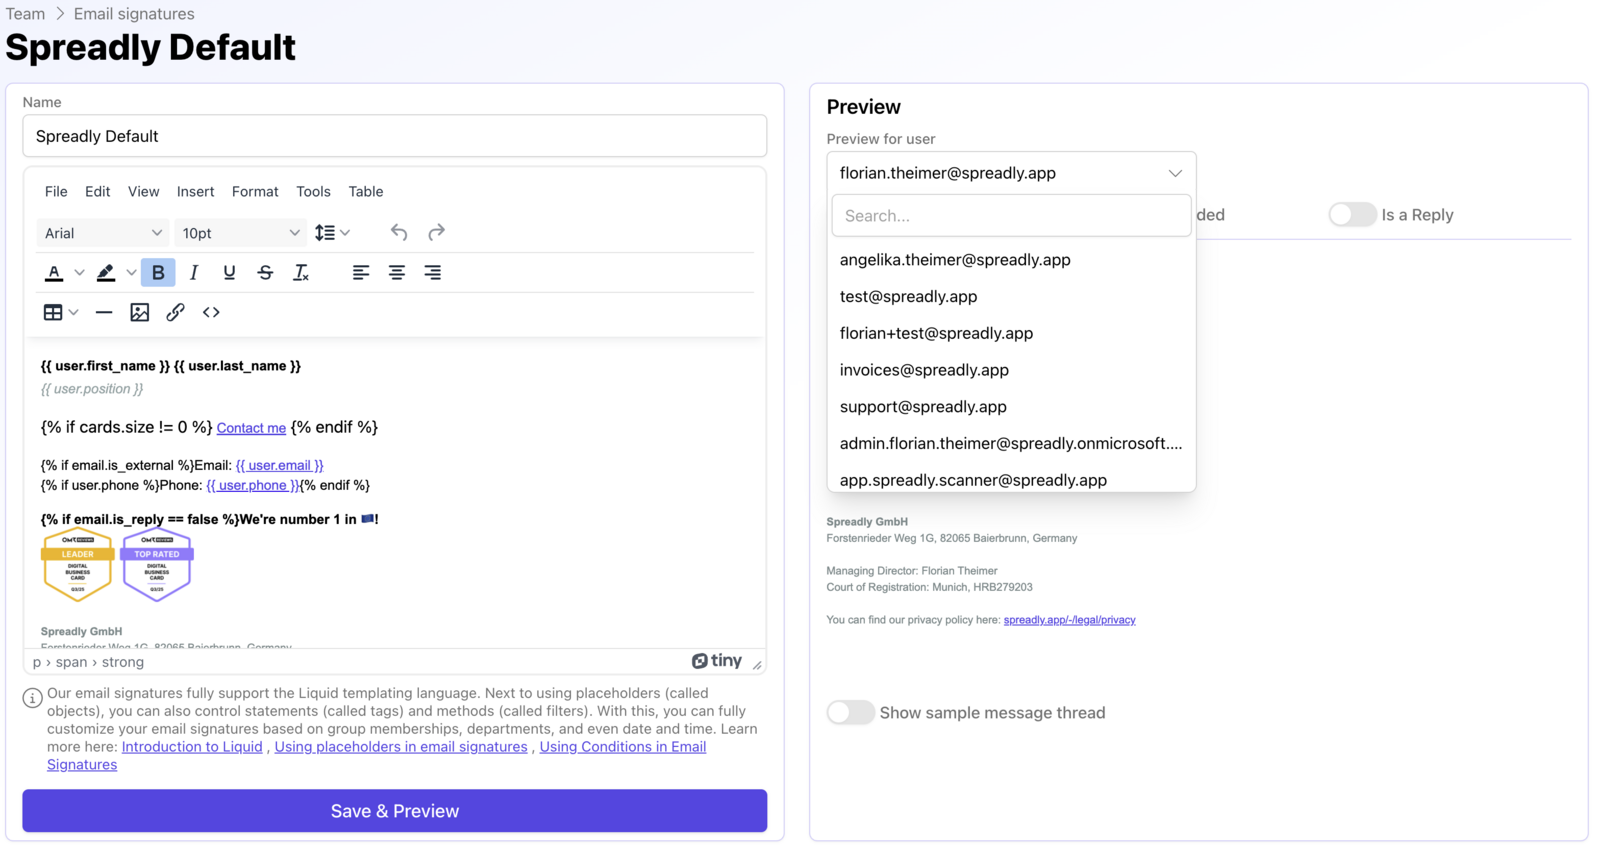This screenshot has height=850, width=1600.
Task: Apply italic formatting
Action: point(194,273)
